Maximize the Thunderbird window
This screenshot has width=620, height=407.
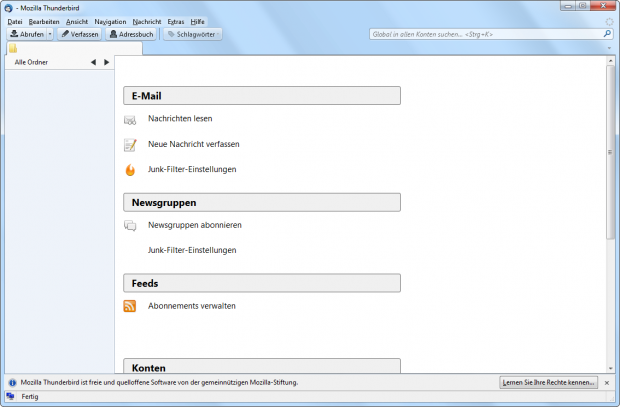582,6
